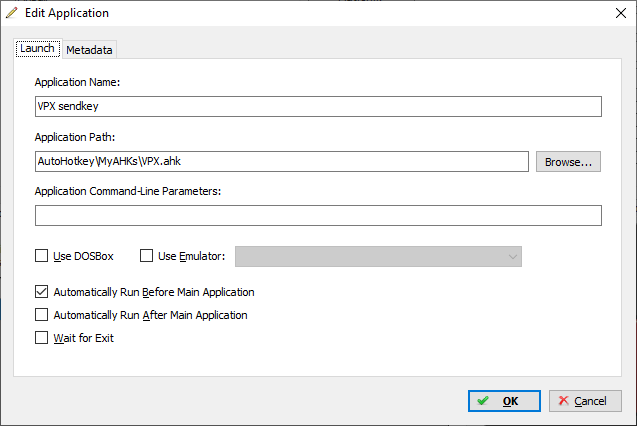The height and width of the screenshot is (426, 637).
Task: Toggle the Wait for Exit checkbox
Action: pyautogui.click(x=41, y=338)
